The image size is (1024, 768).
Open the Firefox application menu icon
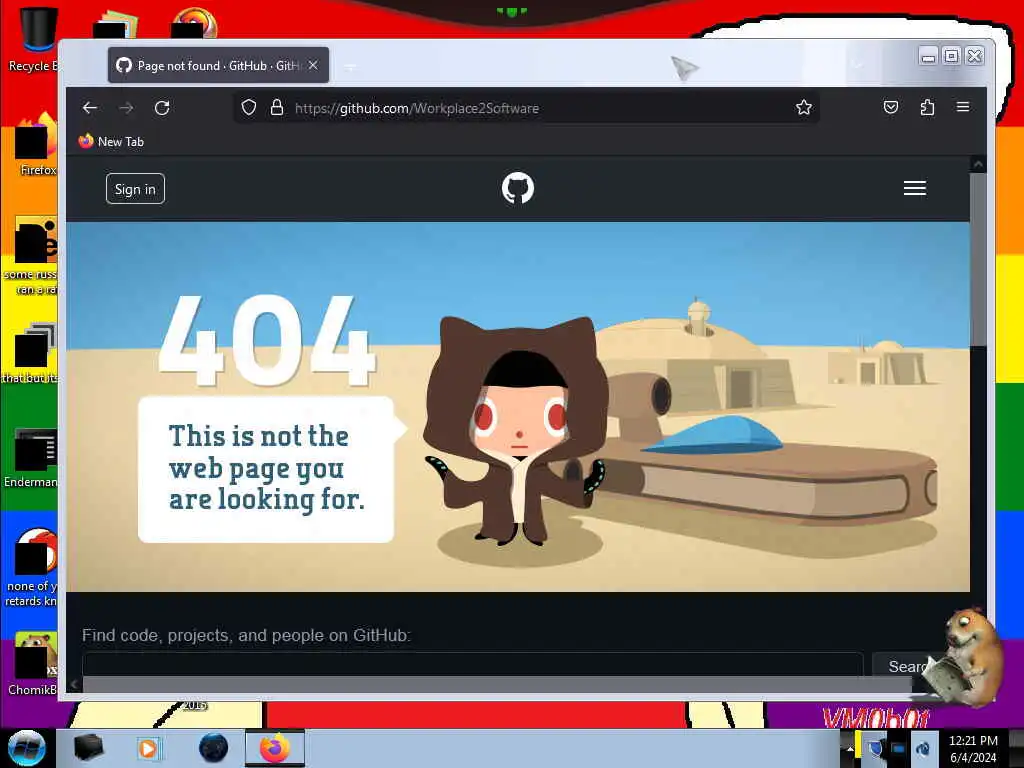click(x=963, y=107)
